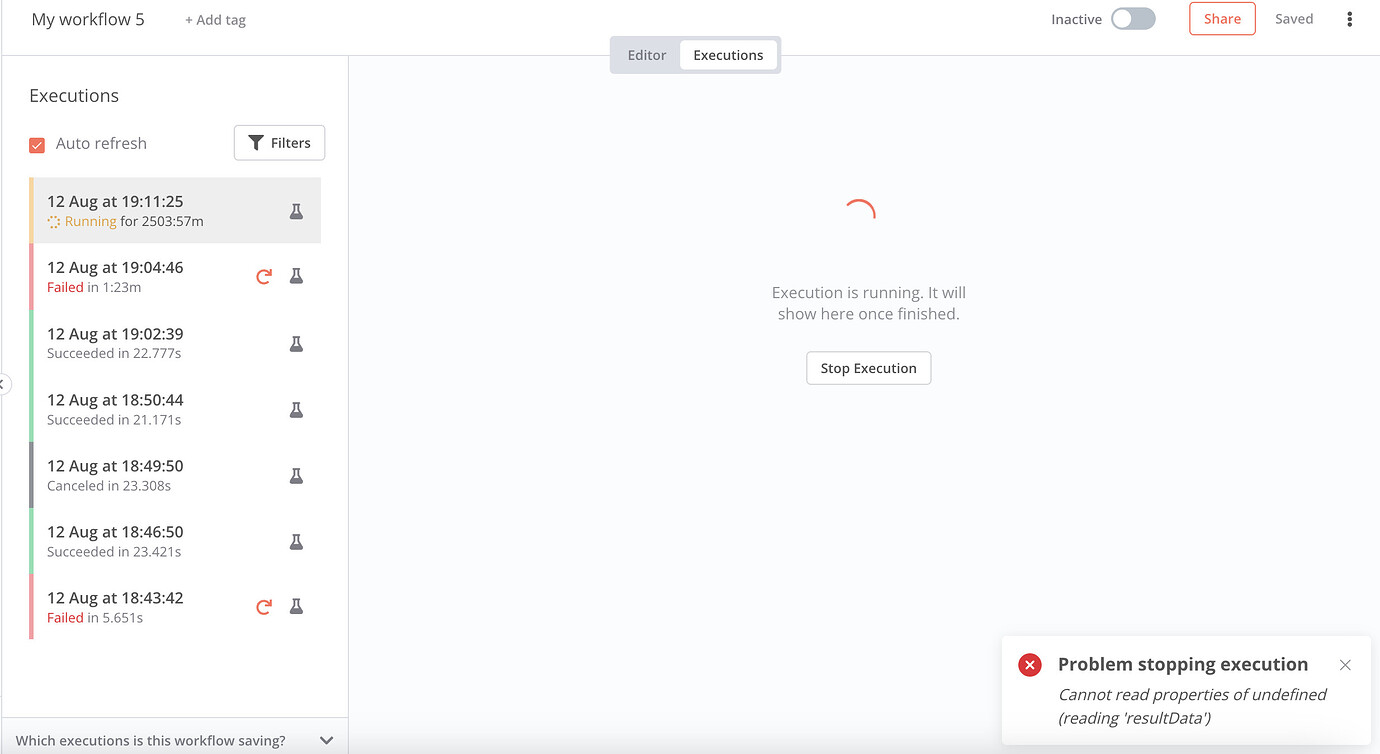
Task: Disable Auto refresh
Action: coord(37,144)
